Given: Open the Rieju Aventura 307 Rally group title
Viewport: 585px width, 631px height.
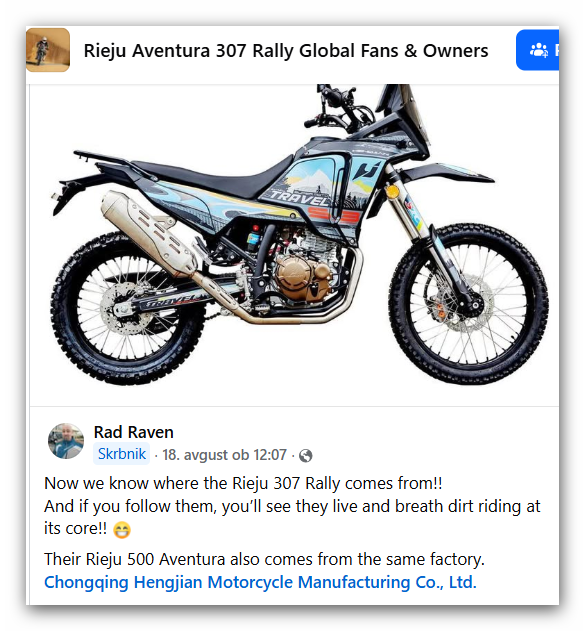Looking at the screenshot, I should click(x=286, y=51).
